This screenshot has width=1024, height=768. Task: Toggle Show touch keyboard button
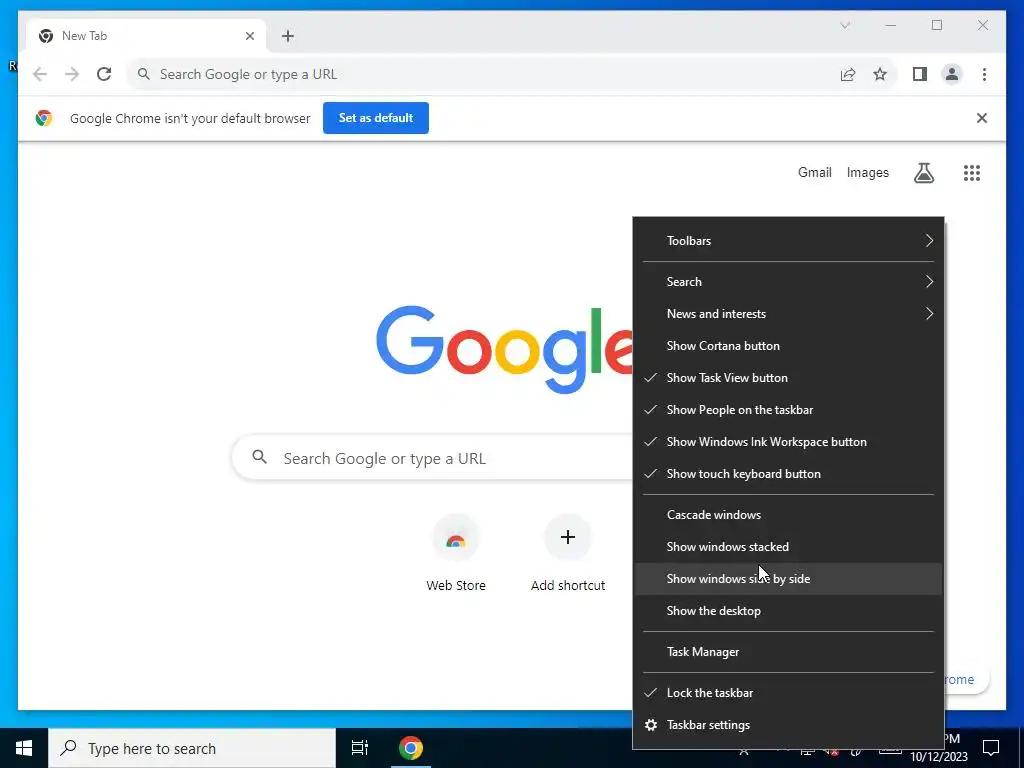(788, 474)
